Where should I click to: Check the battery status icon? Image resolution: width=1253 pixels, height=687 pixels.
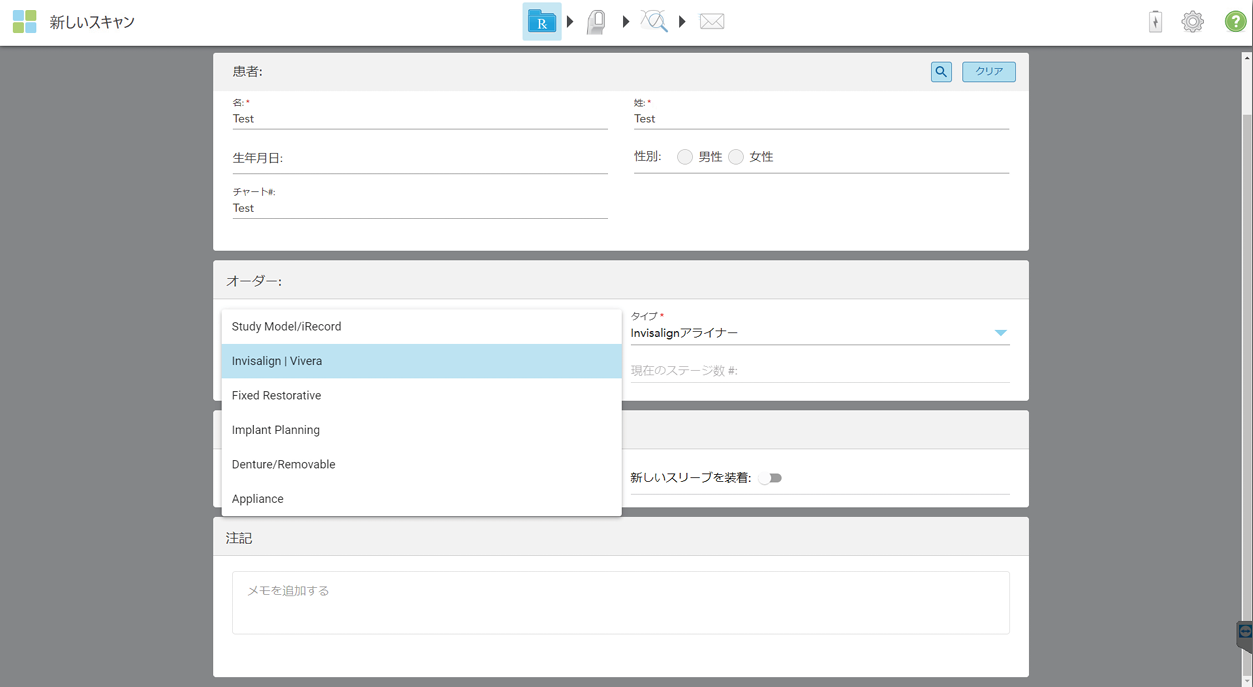click(x=1155, y=22)
